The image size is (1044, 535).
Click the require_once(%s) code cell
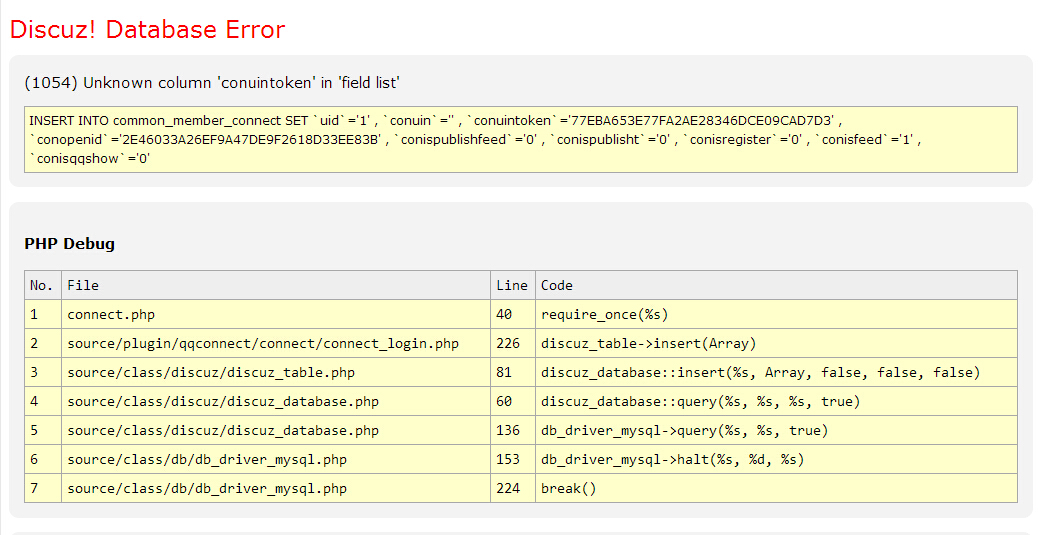pos(604,314)
